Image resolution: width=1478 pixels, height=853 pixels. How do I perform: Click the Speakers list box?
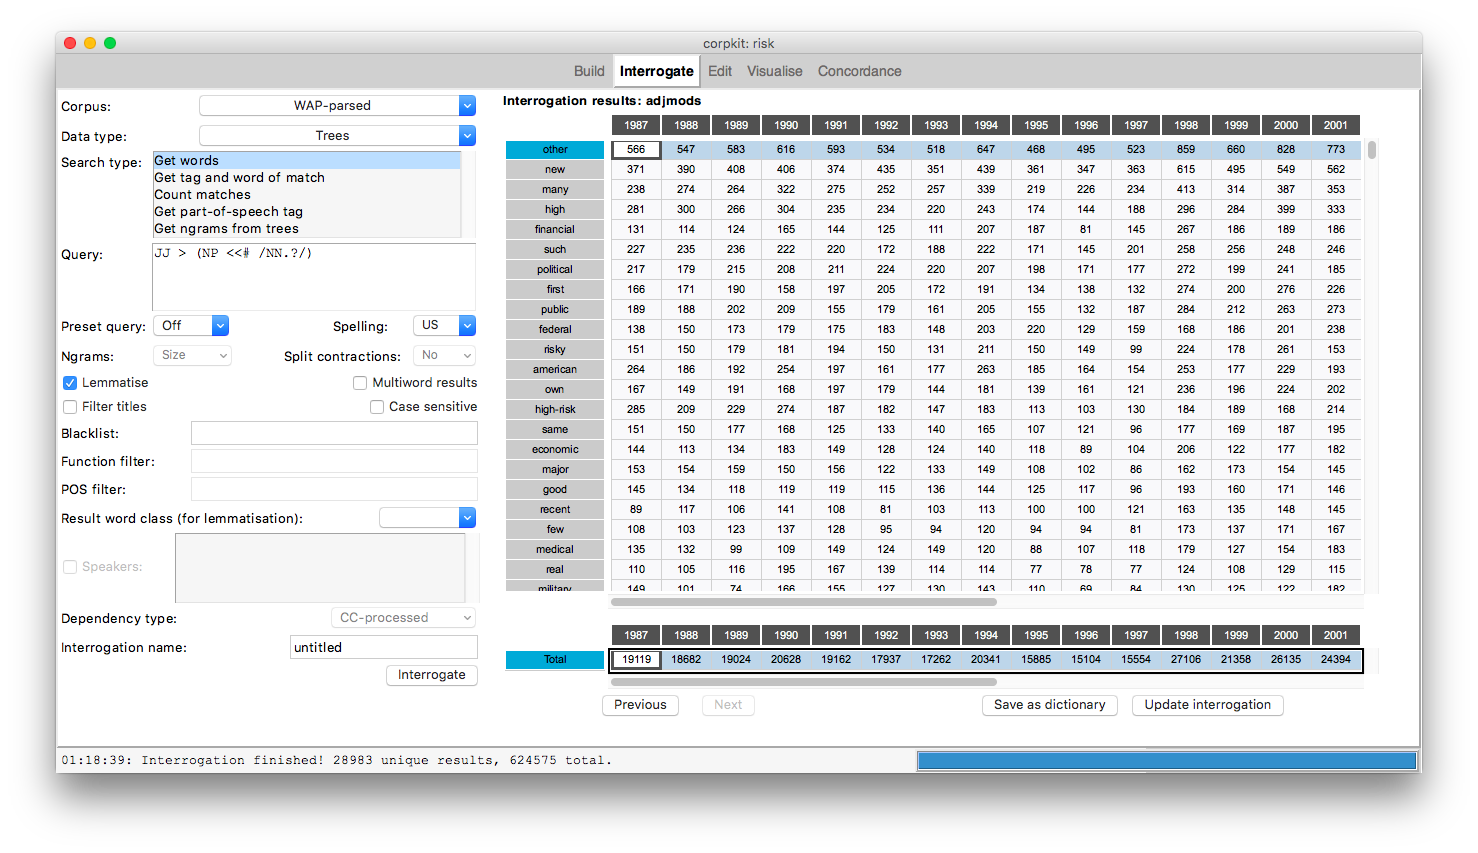click(x=320, y=567)
